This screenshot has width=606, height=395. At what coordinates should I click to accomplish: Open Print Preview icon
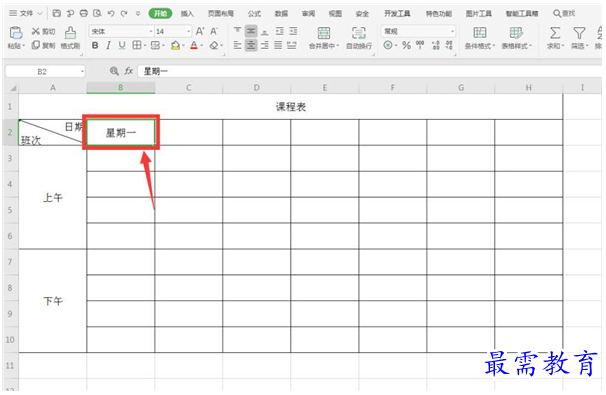click(x=97, y=14)
